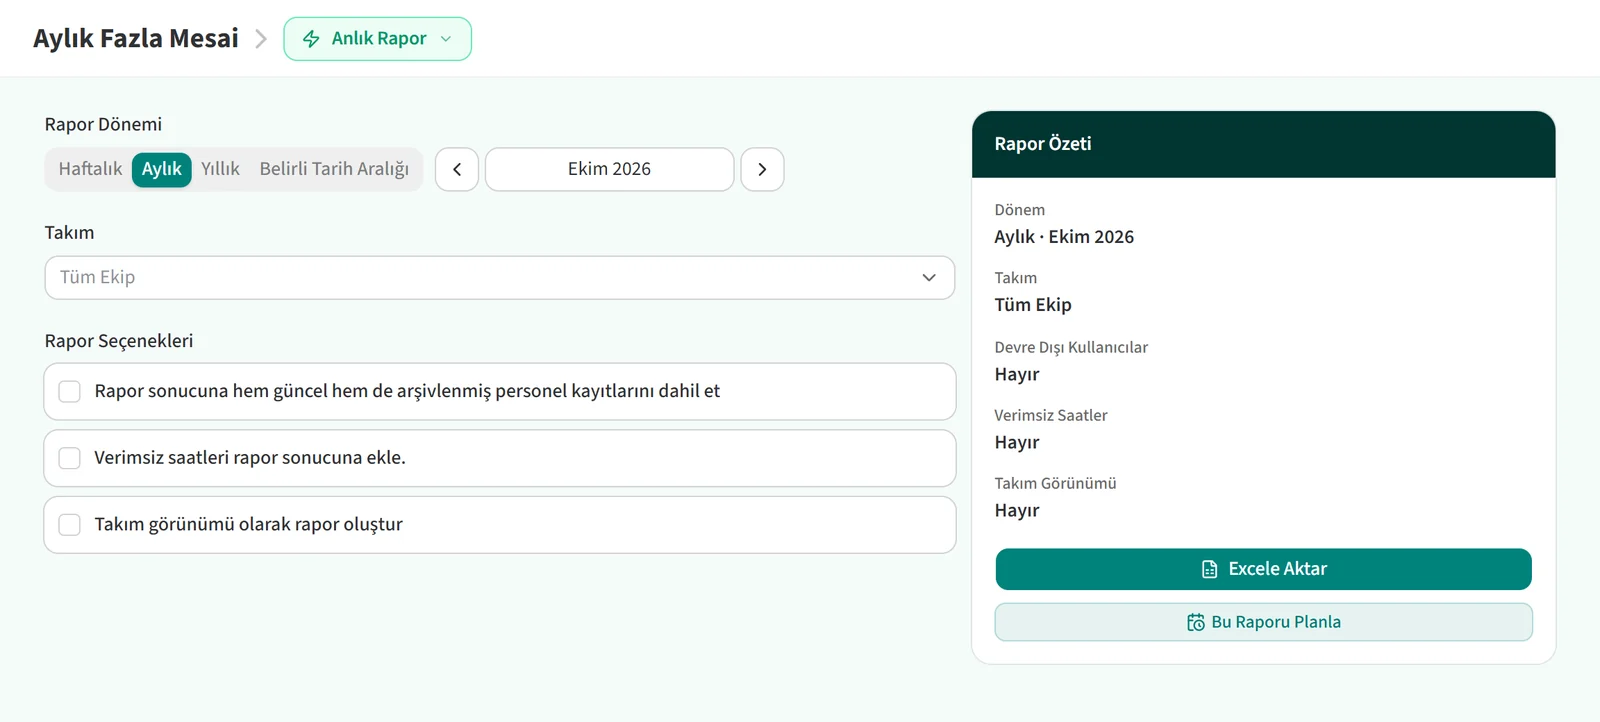Switch report period to Haftalık
Screen dimensions: 1600x722
90,169
